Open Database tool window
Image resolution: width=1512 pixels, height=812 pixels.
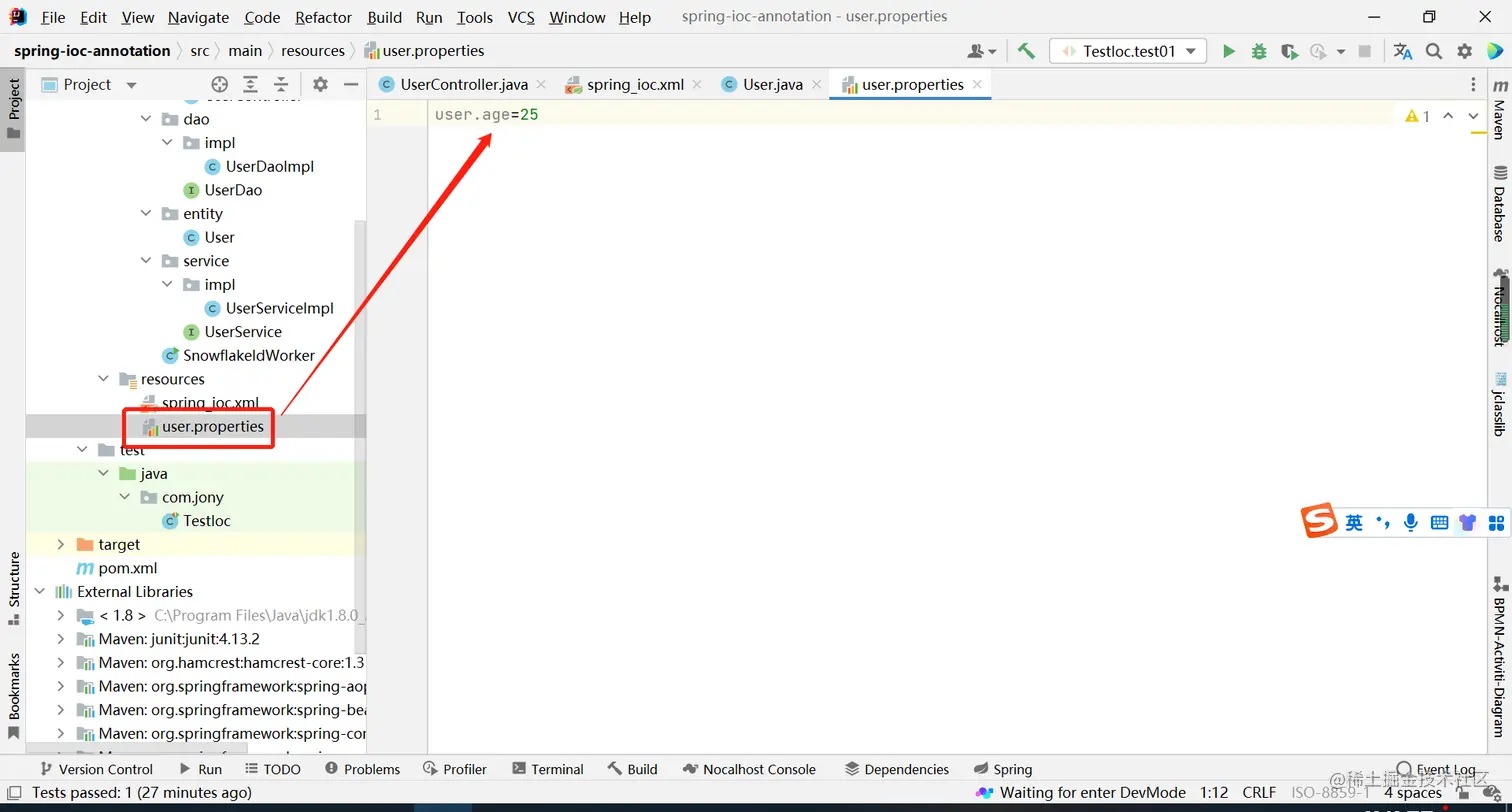point(1499,204)
